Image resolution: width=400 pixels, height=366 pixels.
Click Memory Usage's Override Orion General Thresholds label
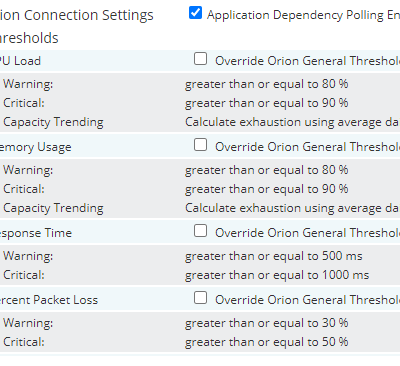click(x=307, y=147)
